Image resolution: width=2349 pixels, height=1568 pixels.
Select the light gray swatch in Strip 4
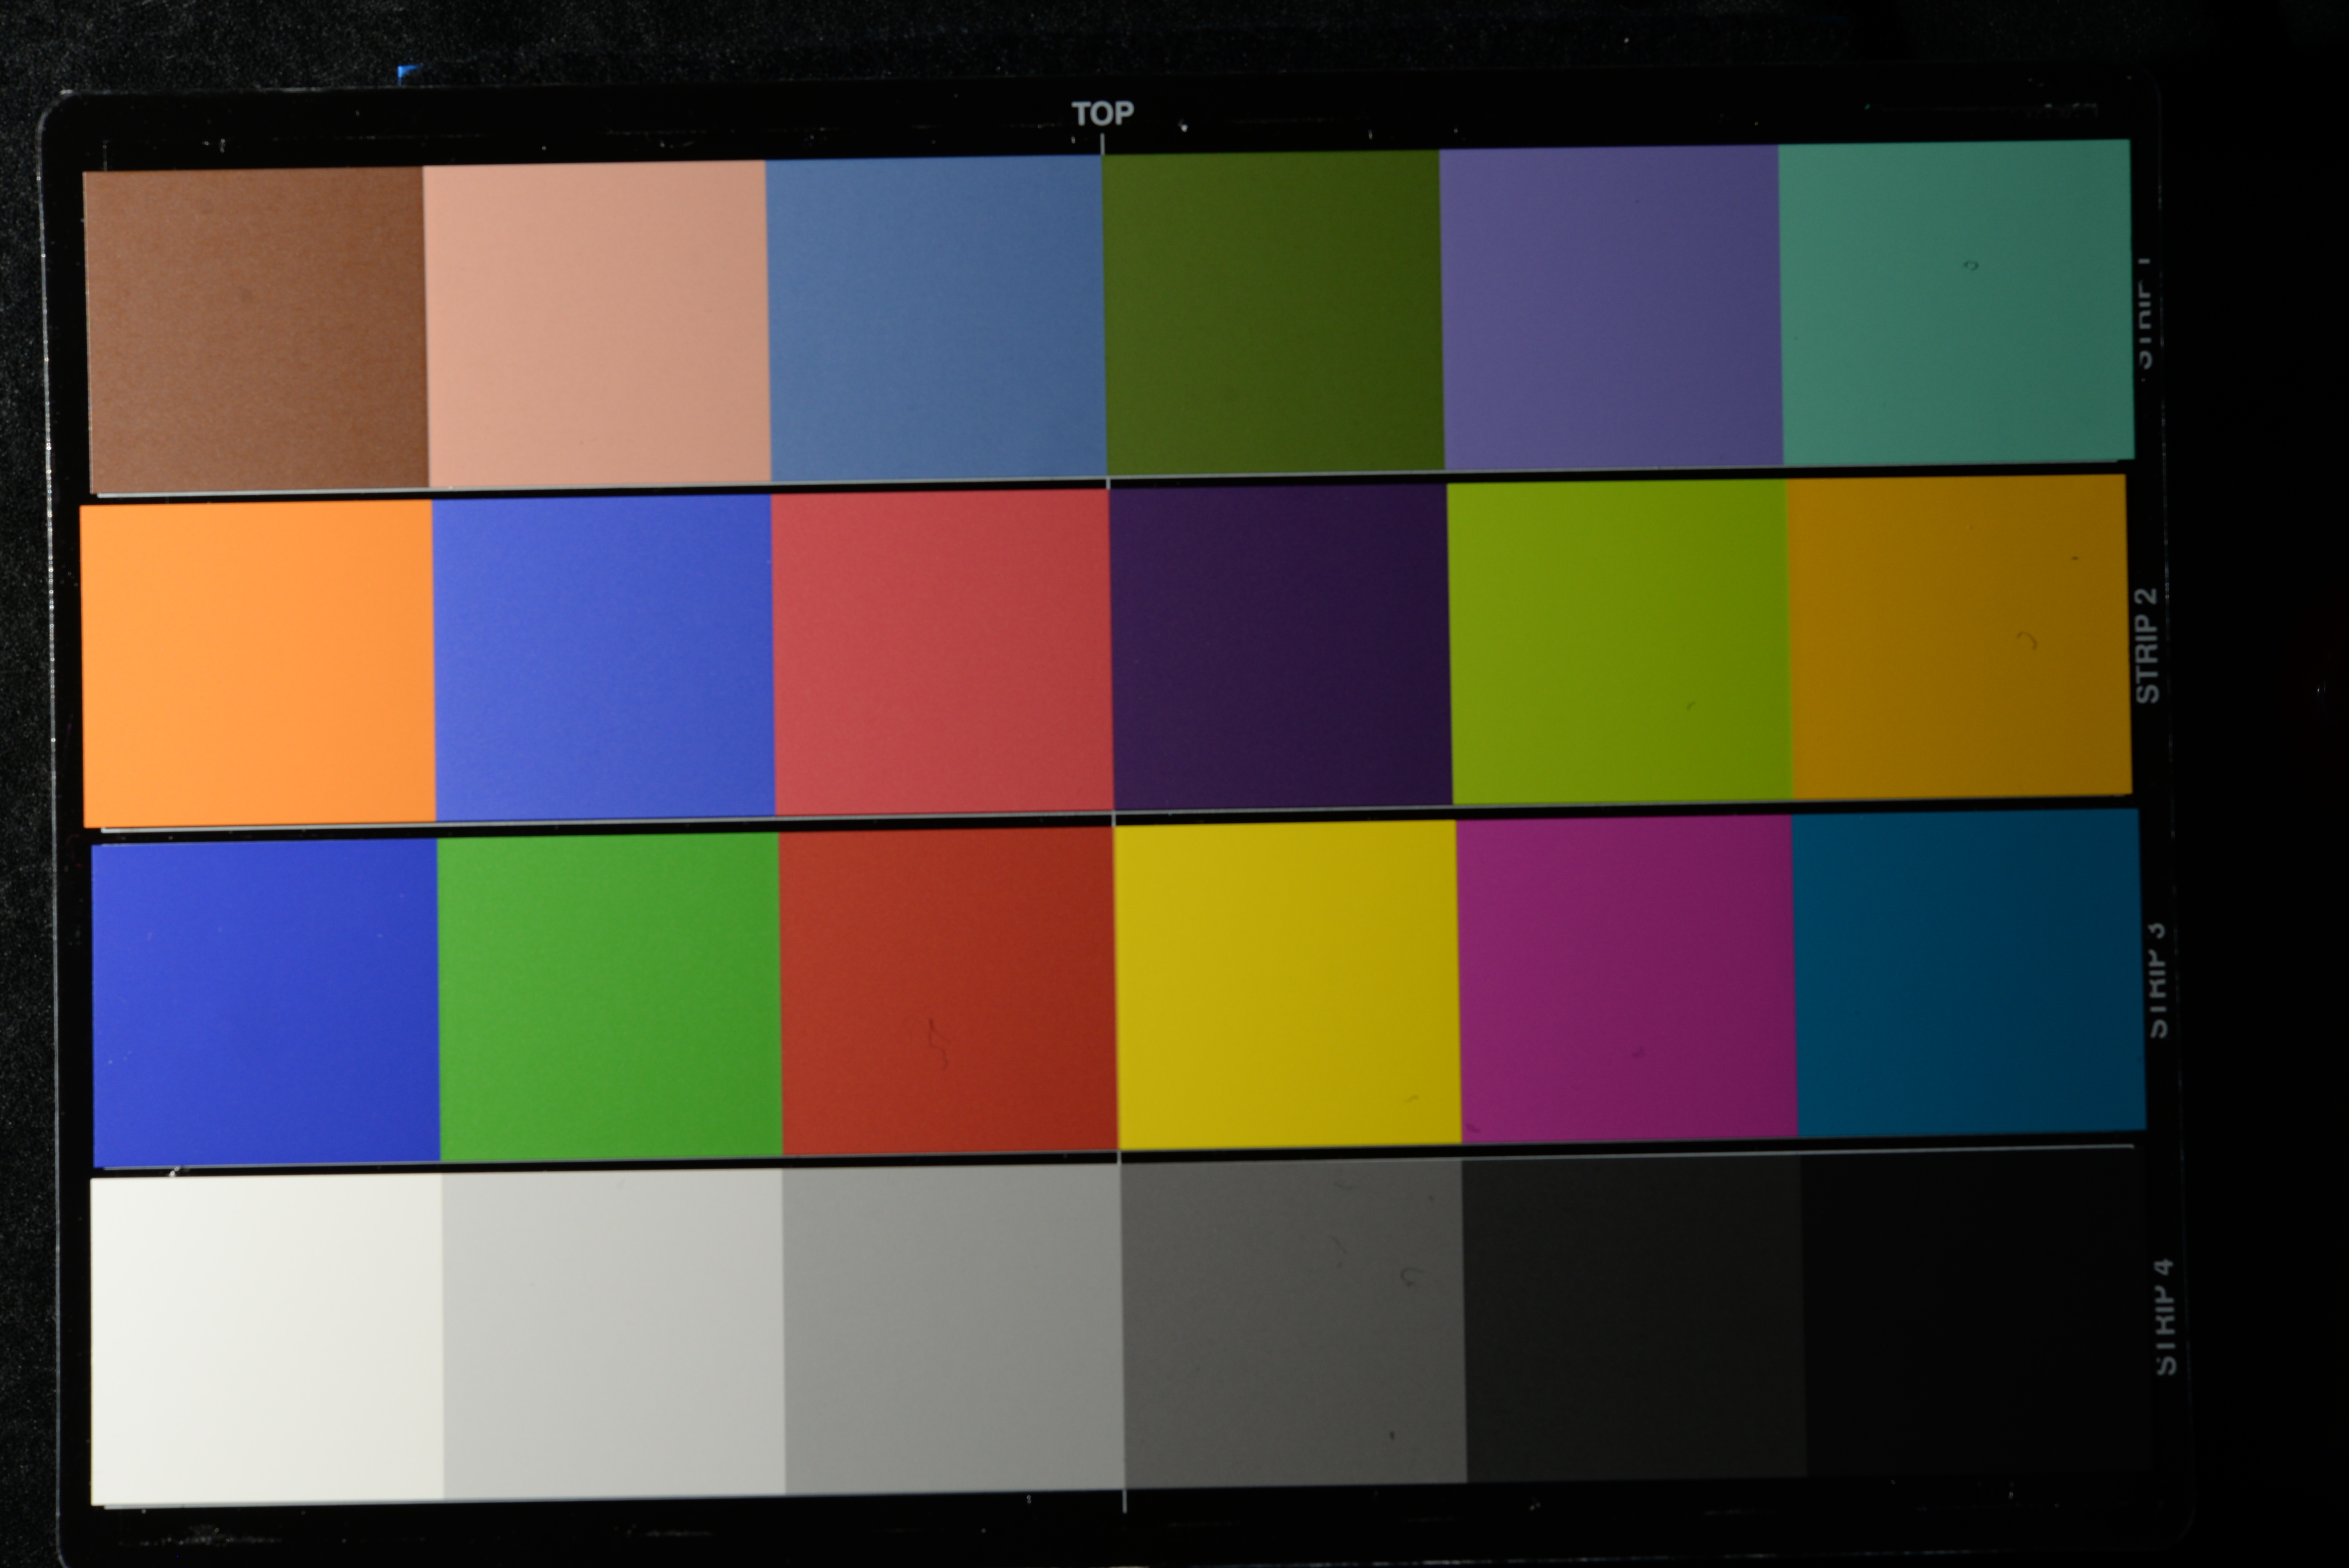[613, 1335]
